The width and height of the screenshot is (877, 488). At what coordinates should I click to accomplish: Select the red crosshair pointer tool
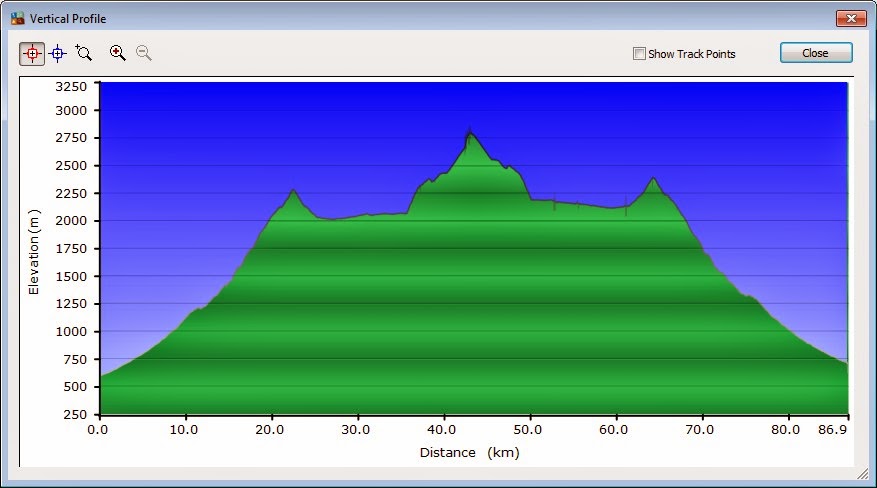point(32,53)
